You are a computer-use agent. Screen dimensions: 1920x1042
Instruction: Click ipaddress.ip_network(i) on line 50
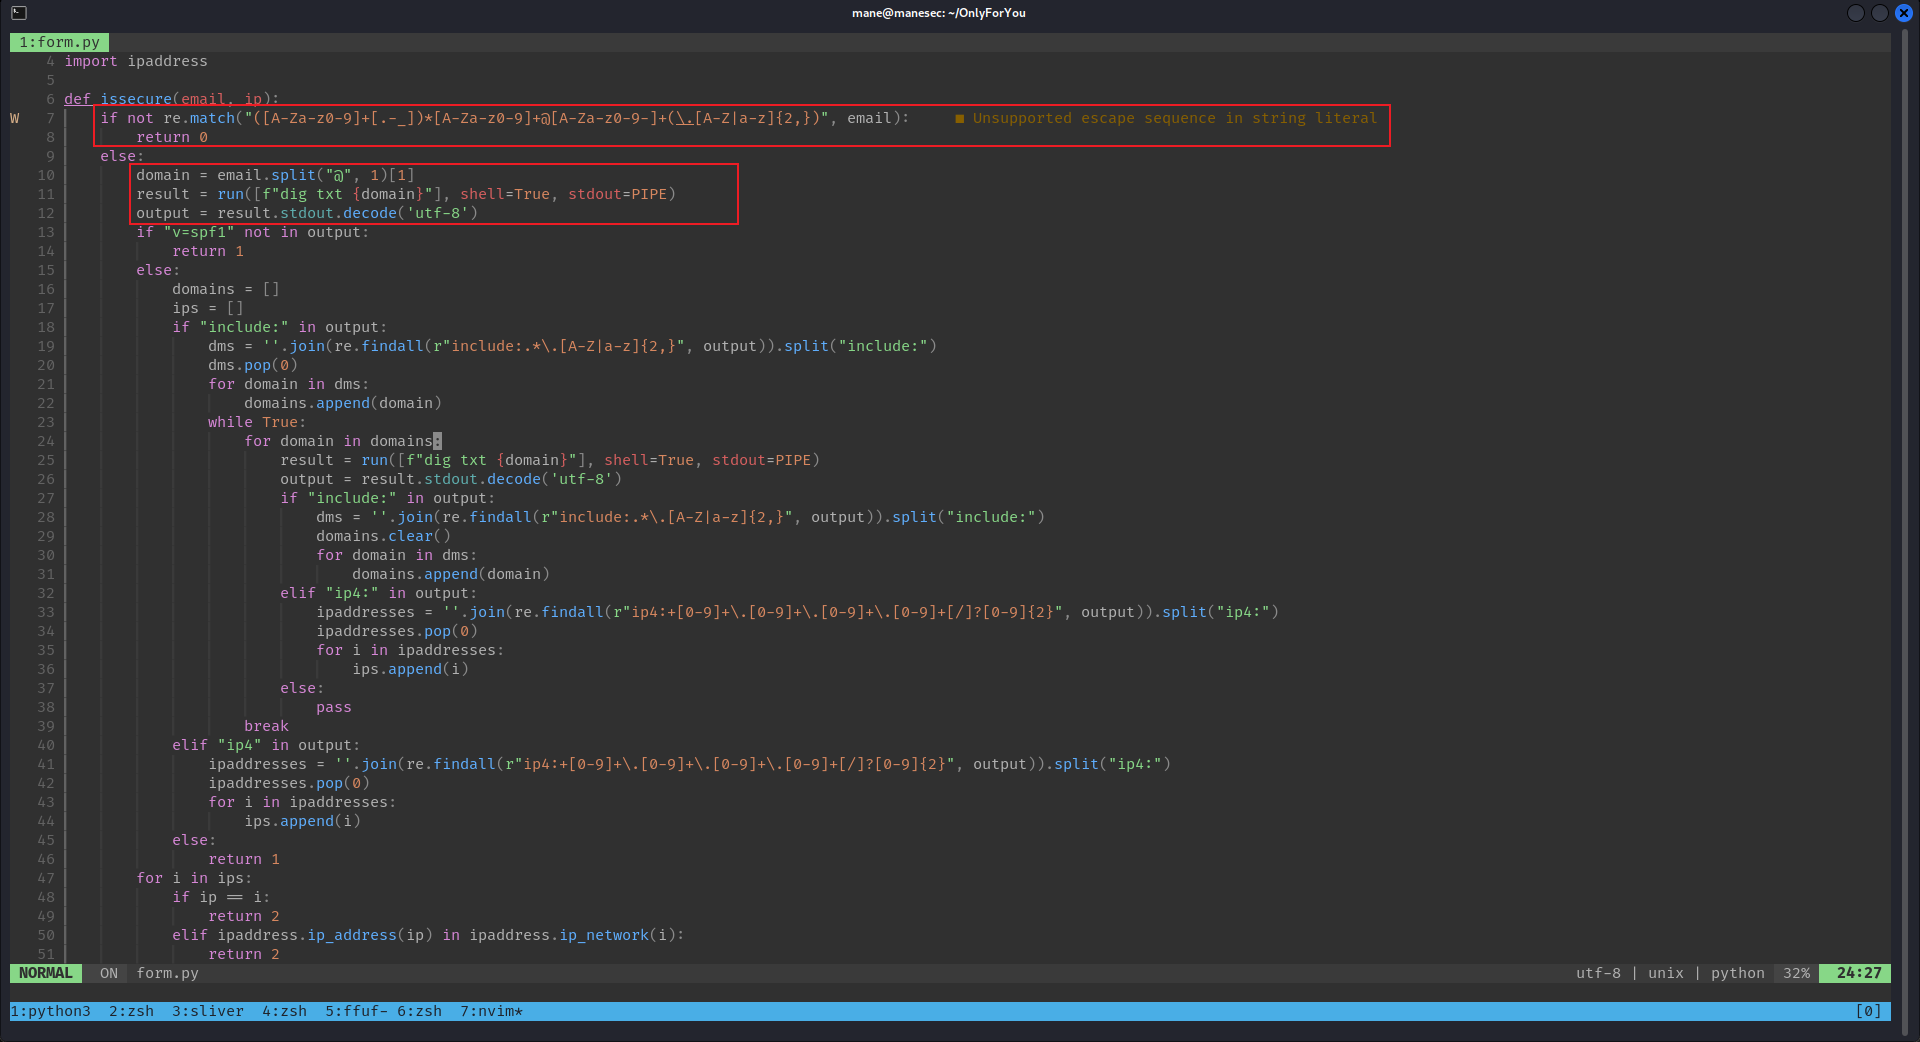(x=573, y=935)
